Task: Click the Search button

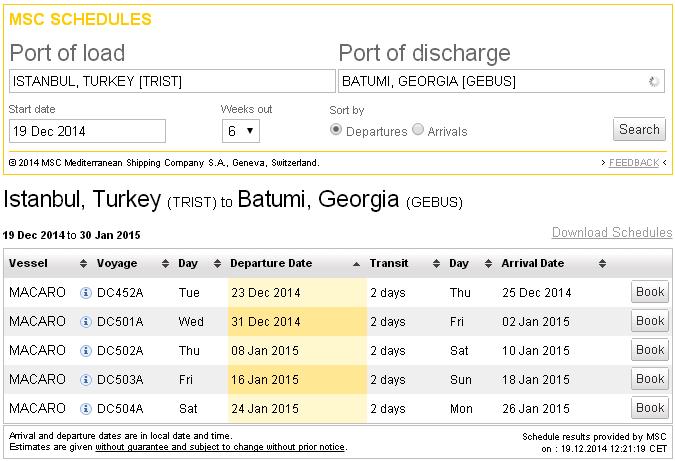Action: pos(639,129)
